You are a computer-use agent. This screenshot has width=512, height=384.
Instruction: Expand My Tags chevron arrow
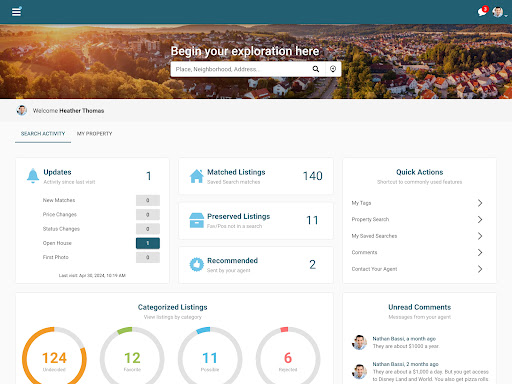click(480, 203)
